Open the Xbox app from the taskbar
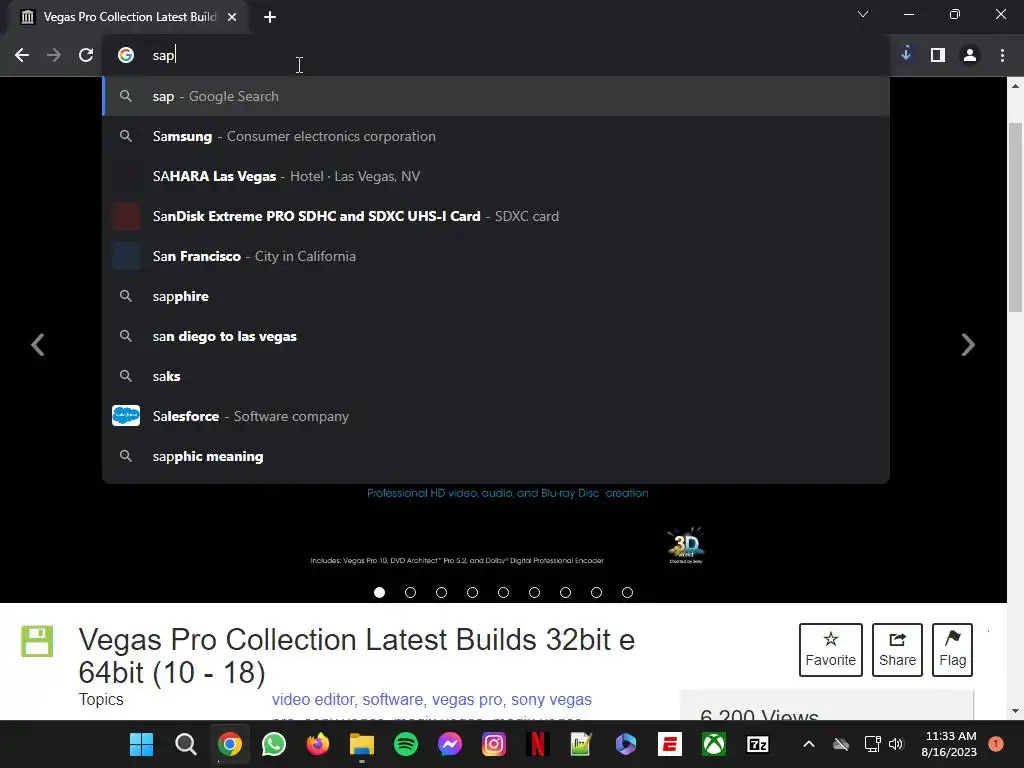The image size is (1024, 768). [x=714, y=744]
